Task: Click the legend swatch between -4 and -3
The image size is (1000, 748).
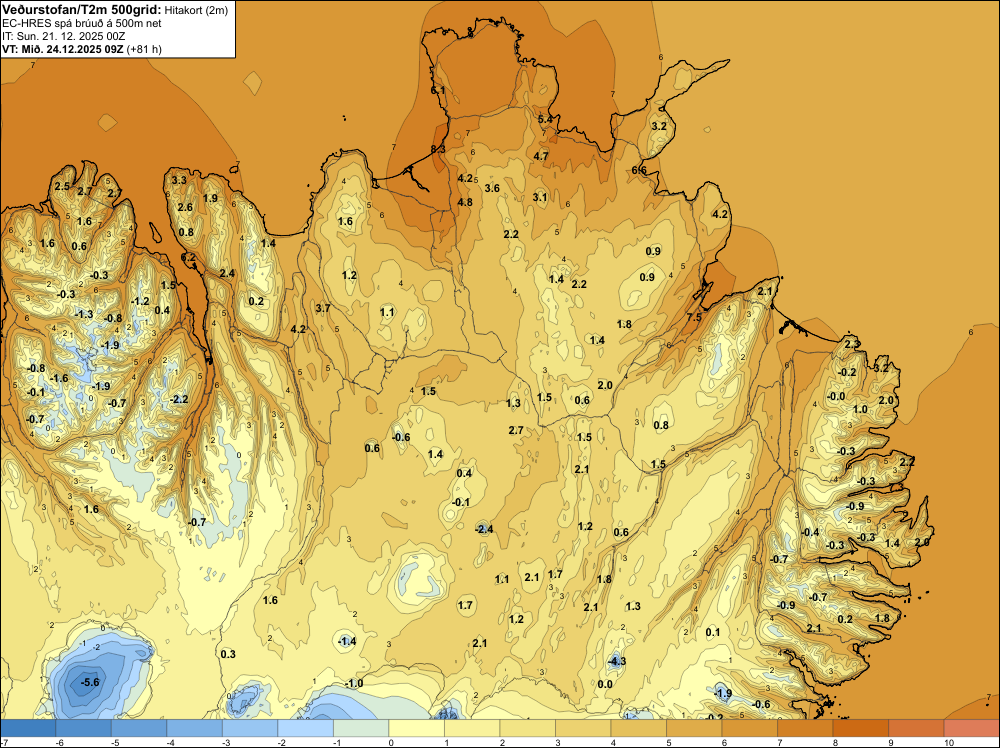Action: [x=195, y=728]
